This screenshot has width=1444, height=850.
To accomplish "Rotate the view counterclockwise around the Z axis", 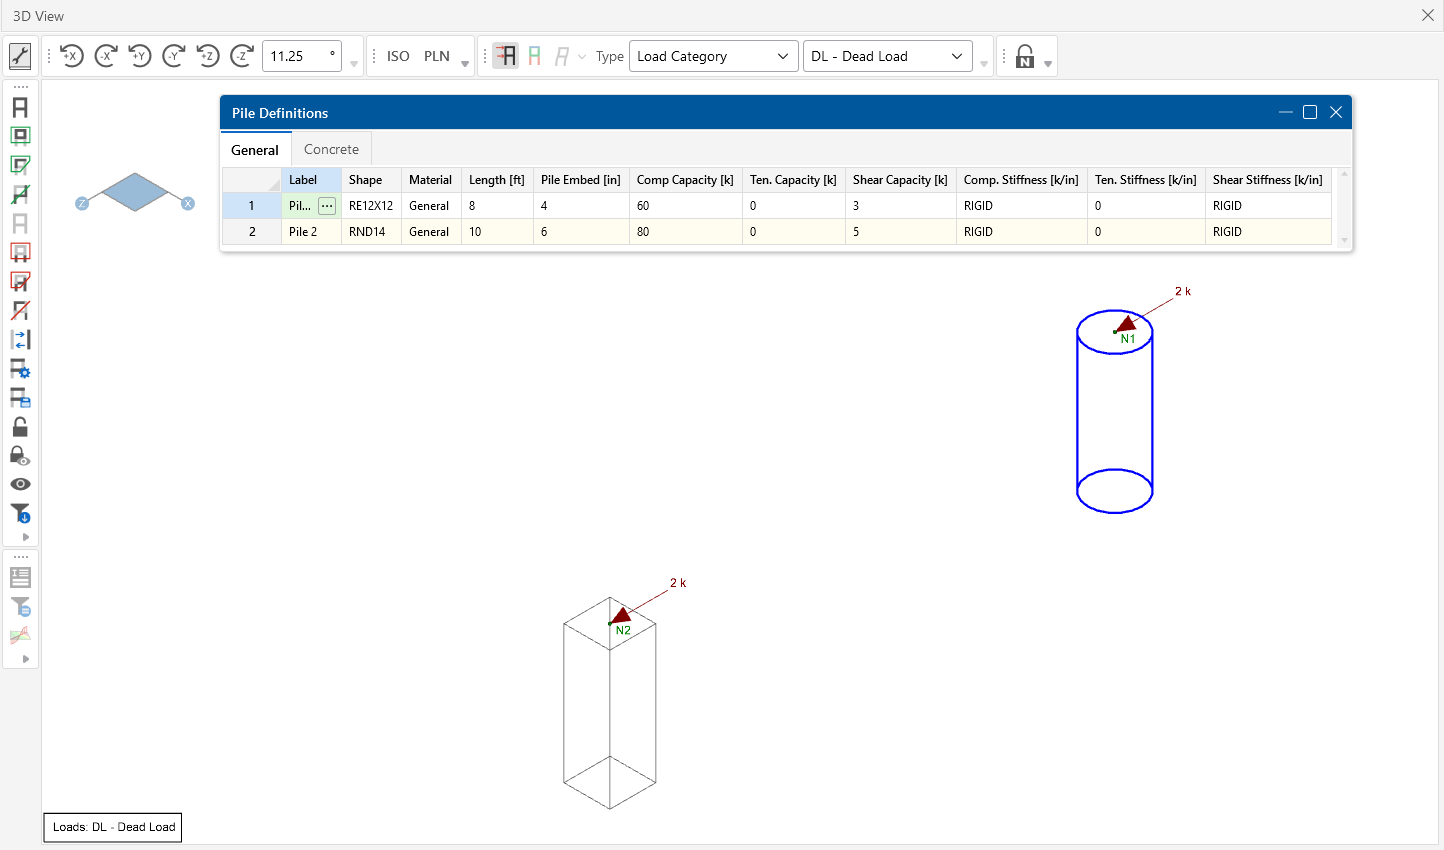I will (x=208, y=56).
